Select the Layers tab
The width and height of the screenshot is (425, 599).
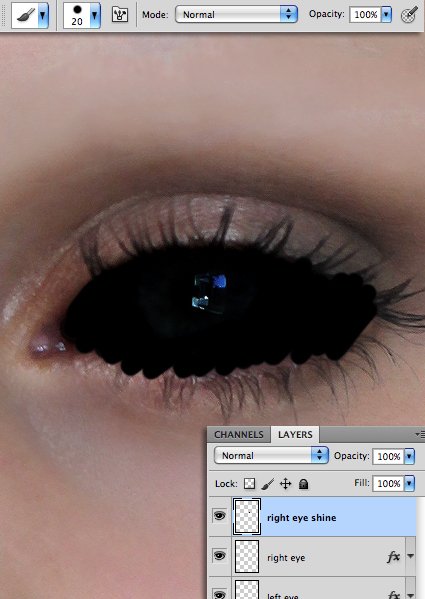tap(295, 435)
